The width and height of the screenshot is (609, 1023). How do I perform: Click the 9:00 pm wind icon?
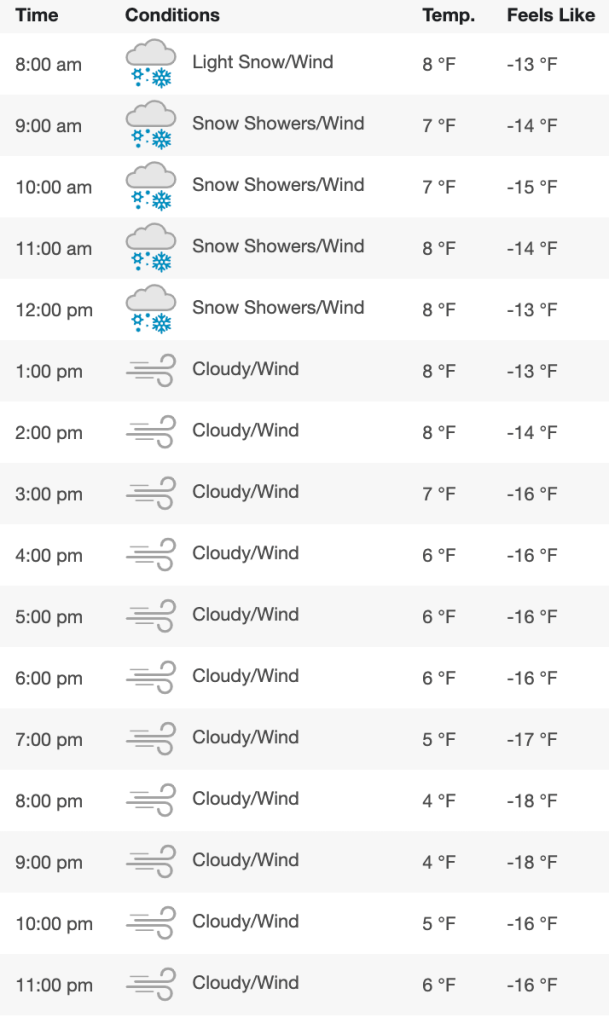click(151, 862)
